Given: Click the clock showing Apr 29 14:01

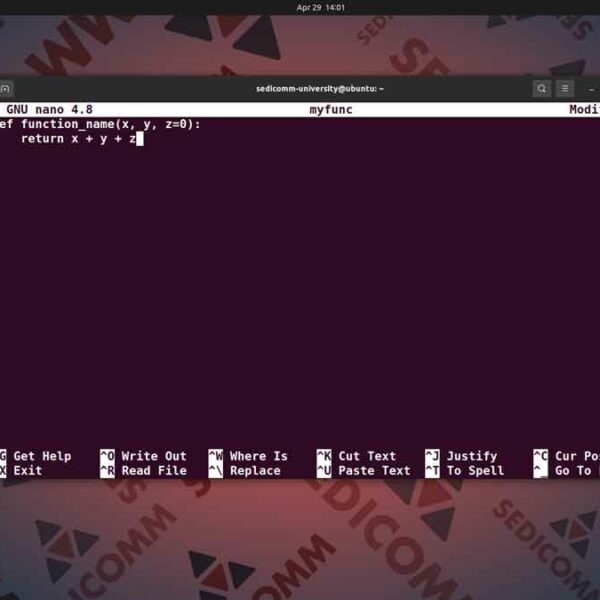Looking at the screenshot, I should tap(321, 8).
